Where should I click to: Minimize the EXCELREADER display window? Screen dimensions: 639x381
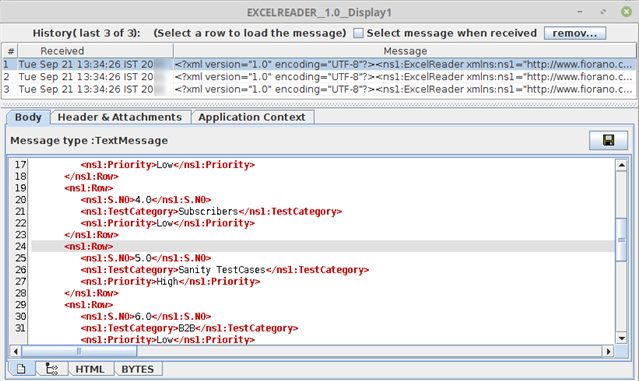coord(580,12)
